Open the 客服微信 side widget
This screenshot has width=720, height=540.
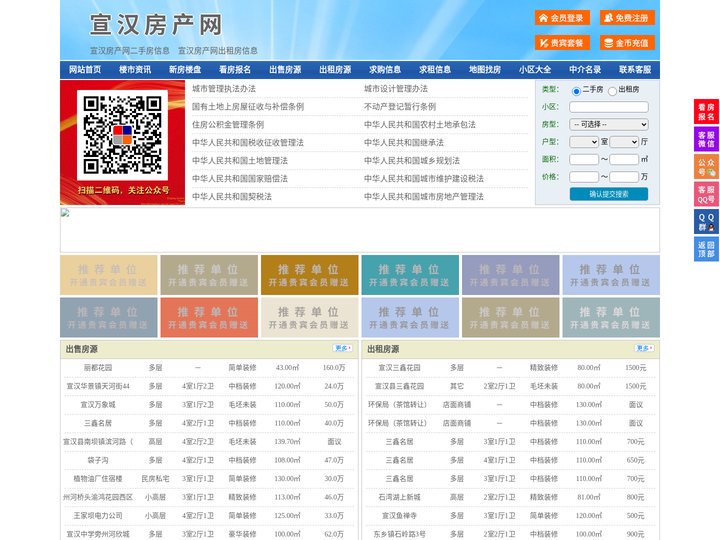click(706, 139)
